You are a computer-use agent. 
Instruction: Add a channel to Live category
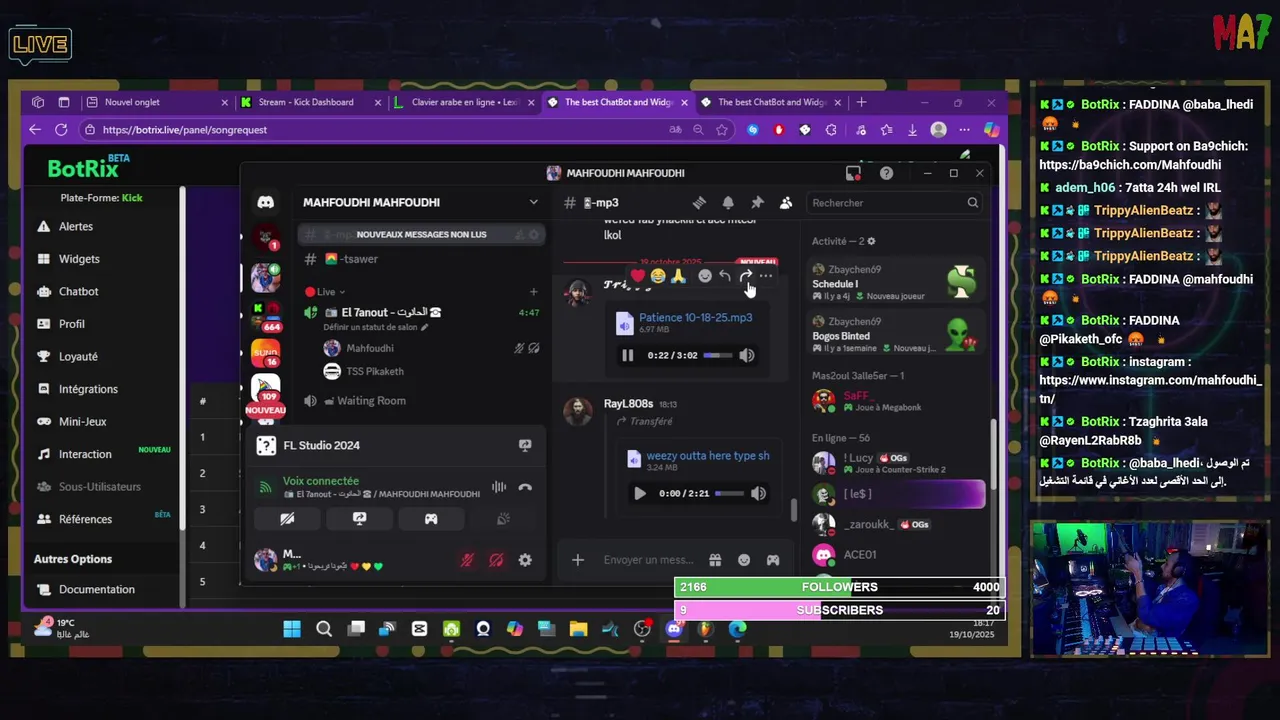pos(533,292)
